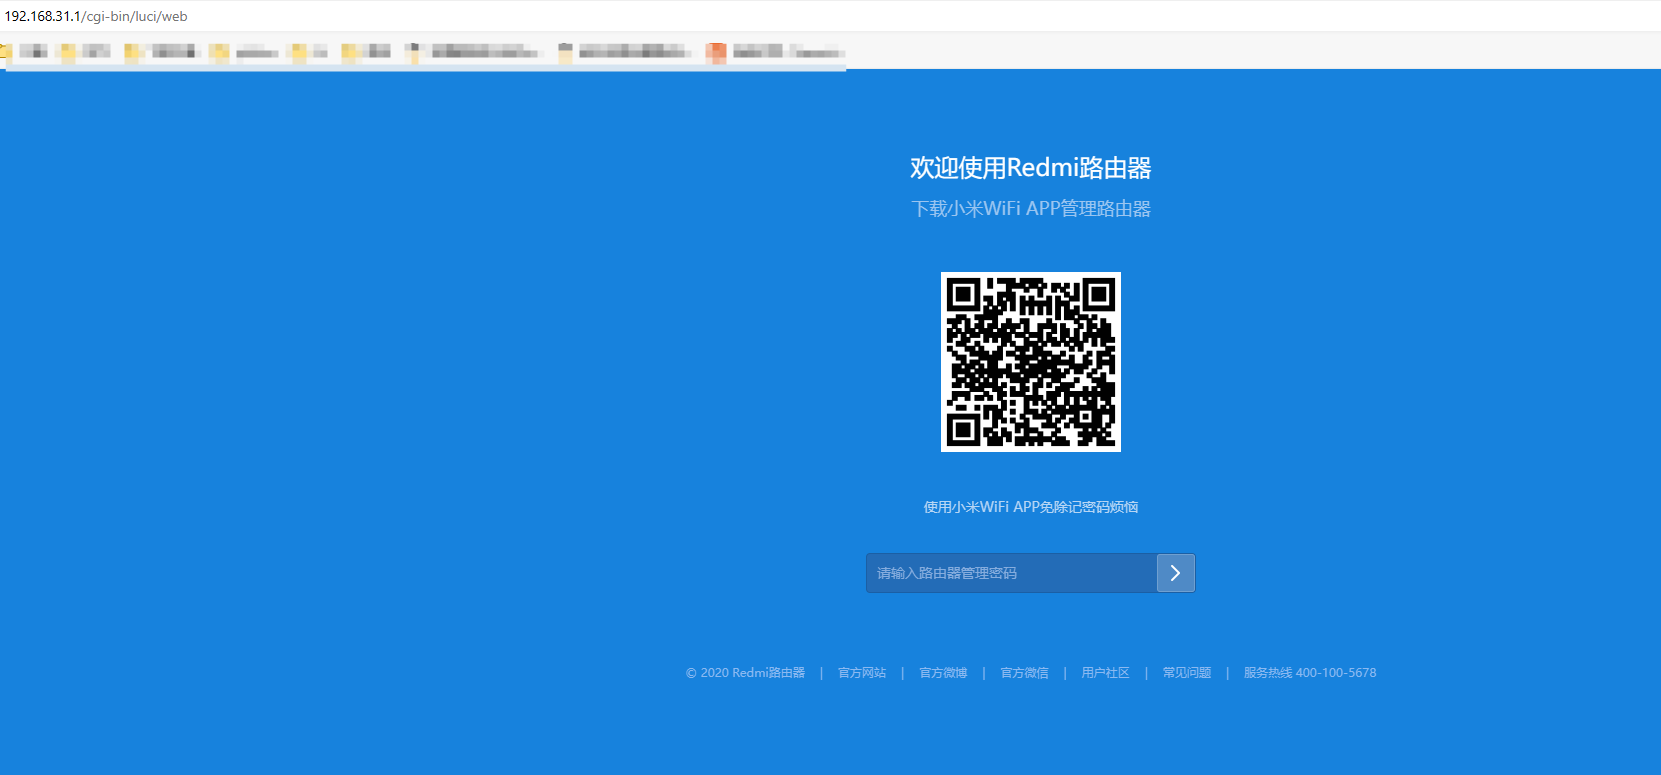Click the 使用小米WiFi APP免除记密码烦恼 text
Image resolution: width=1661 pixels, height=775 pixels.
point(1031,507)
